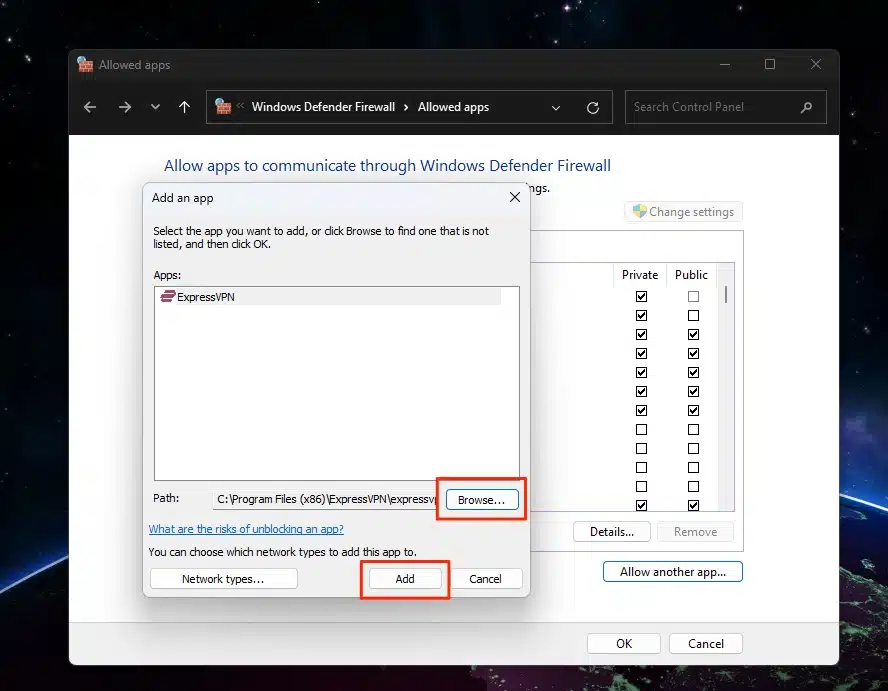Click the Details button

(x=612, y=532)
